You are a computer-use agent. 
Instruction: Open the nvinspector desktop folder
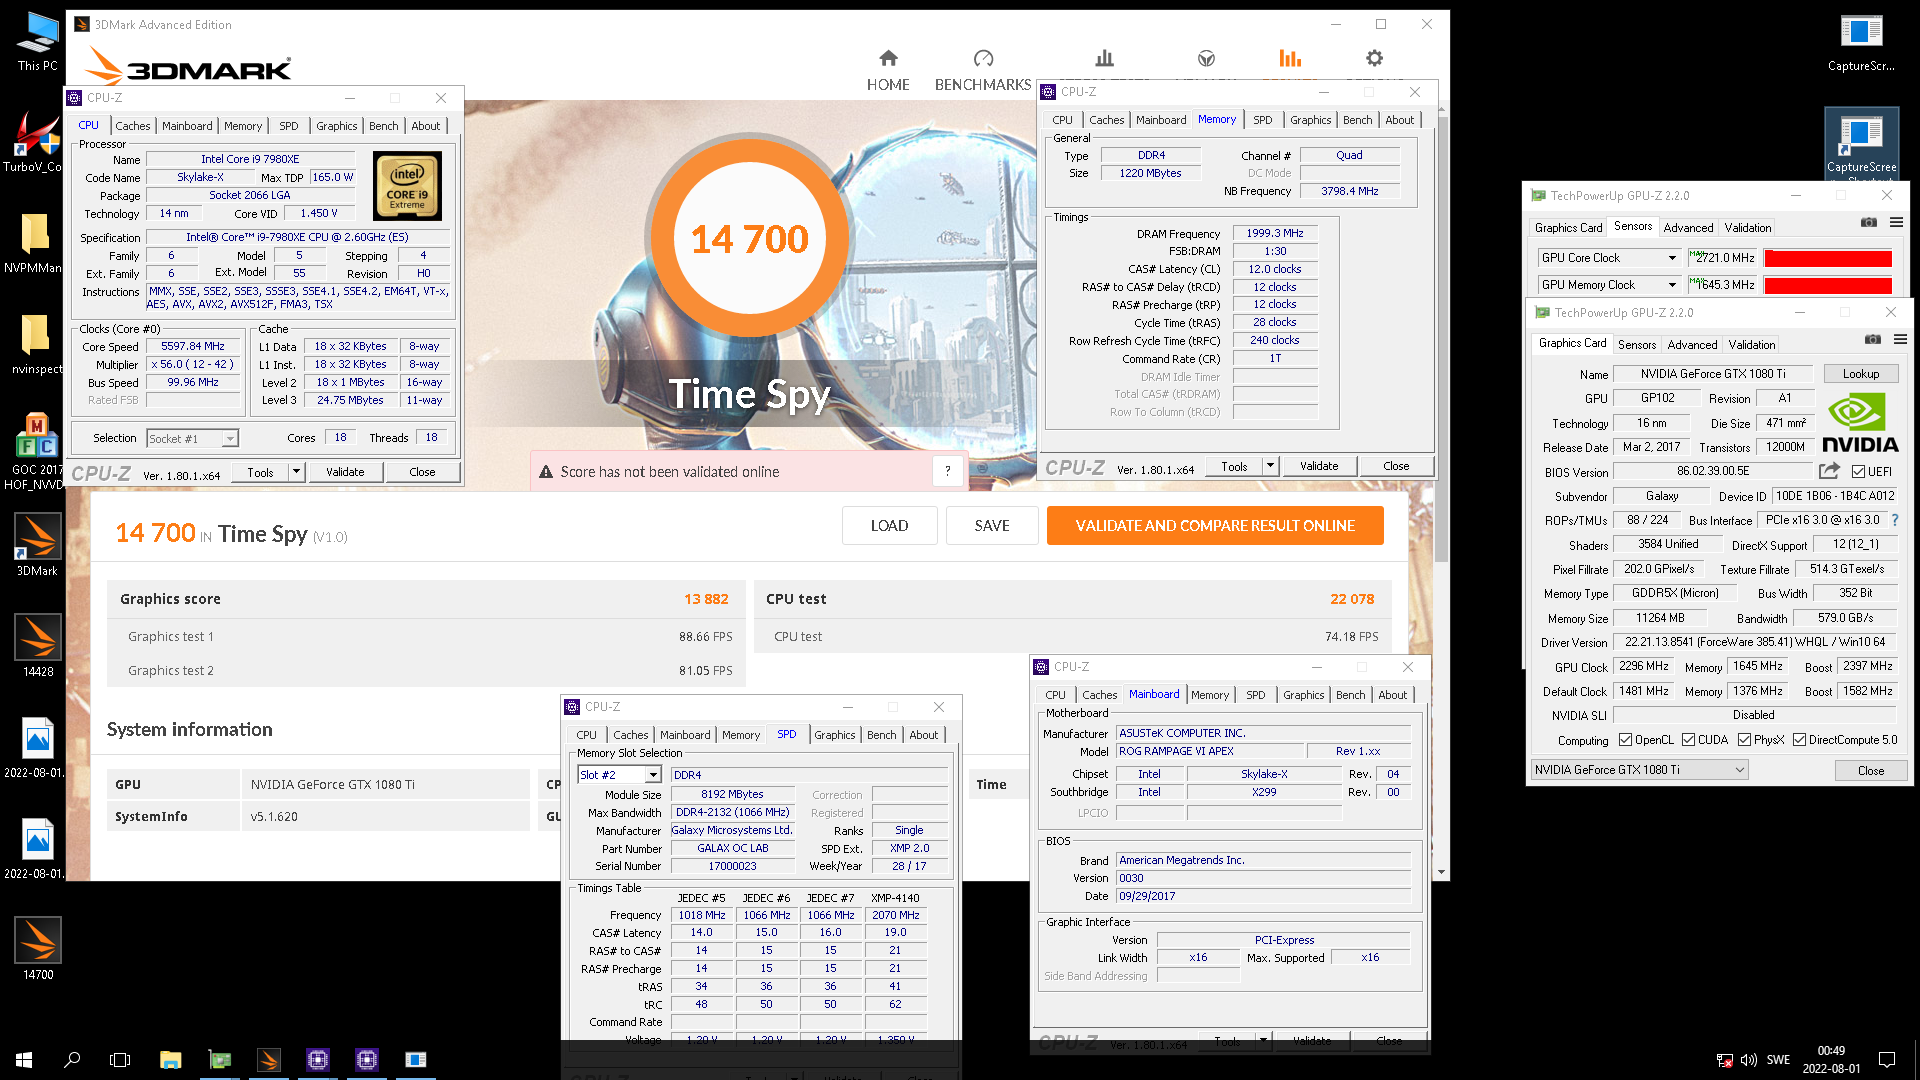[x=35, y=345]
